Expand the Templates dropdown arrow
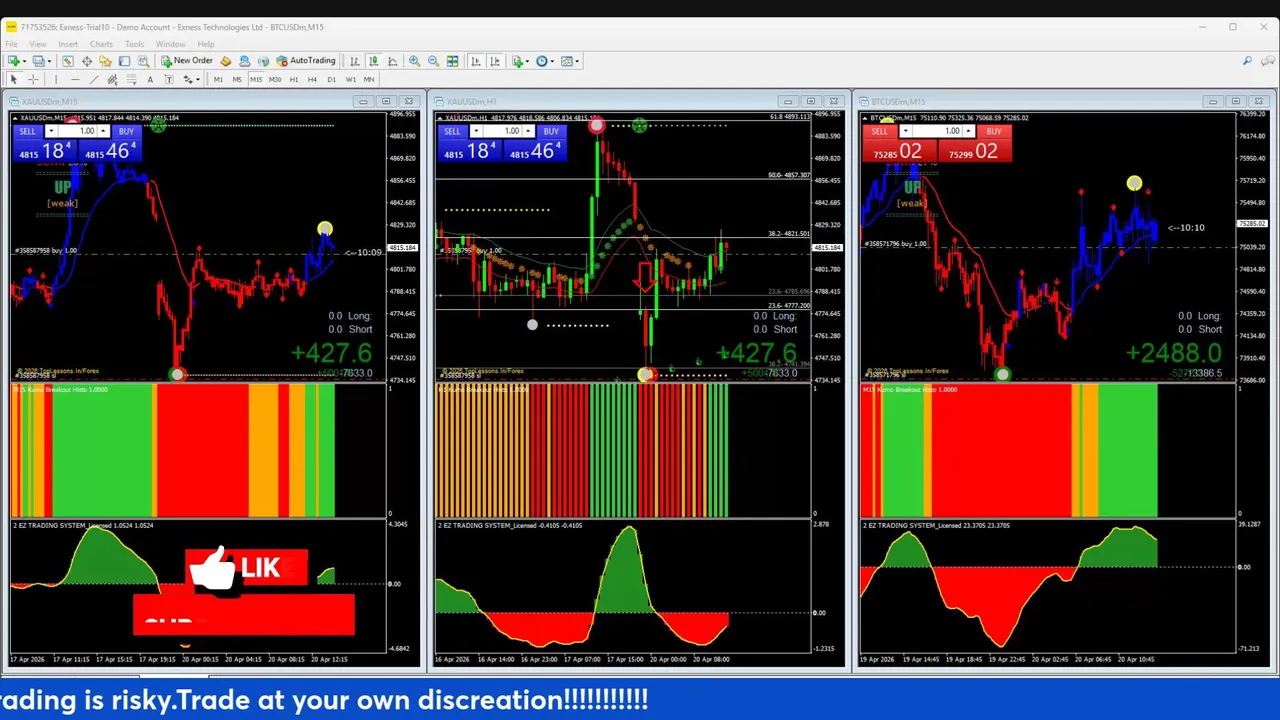 point(577,61)
